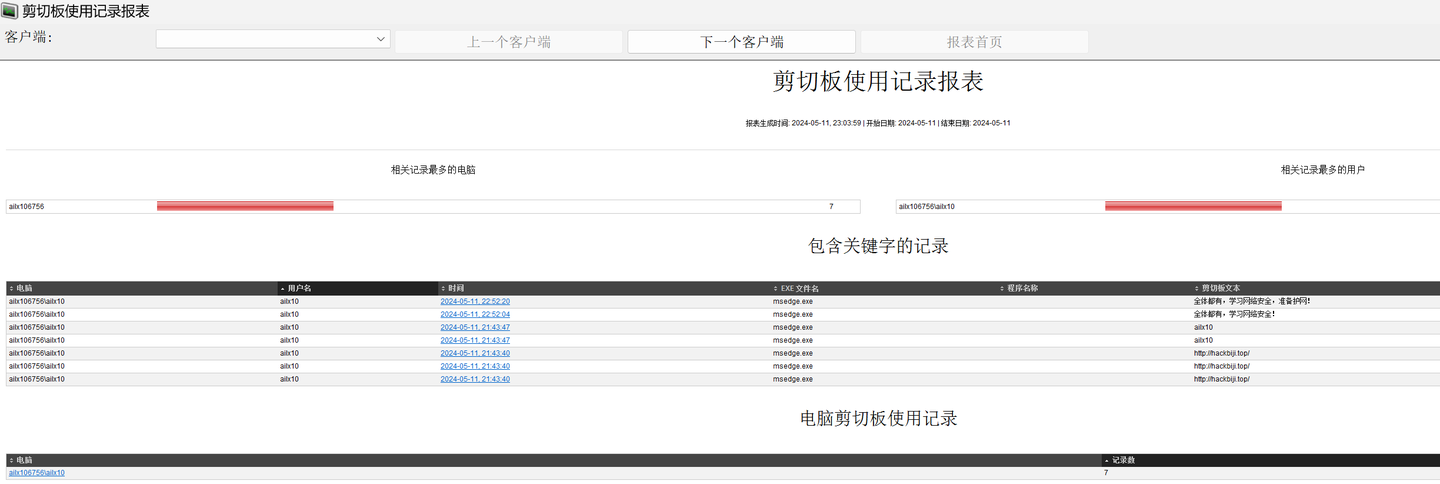Click the 上一个客户端 button

pos(509,42)
